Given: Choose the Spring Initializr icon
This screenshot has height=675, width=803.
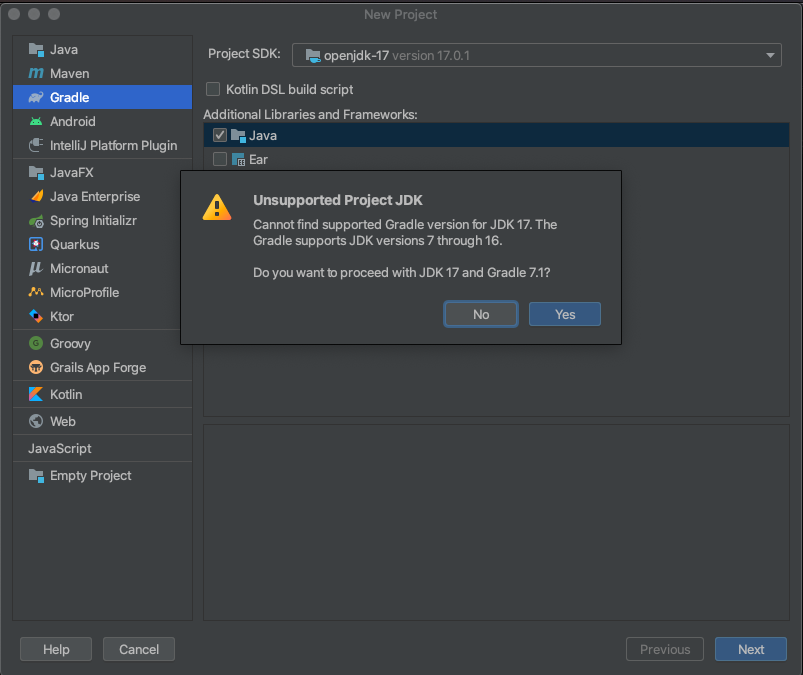Looking at the screenshot, I should tap(36, 221).
